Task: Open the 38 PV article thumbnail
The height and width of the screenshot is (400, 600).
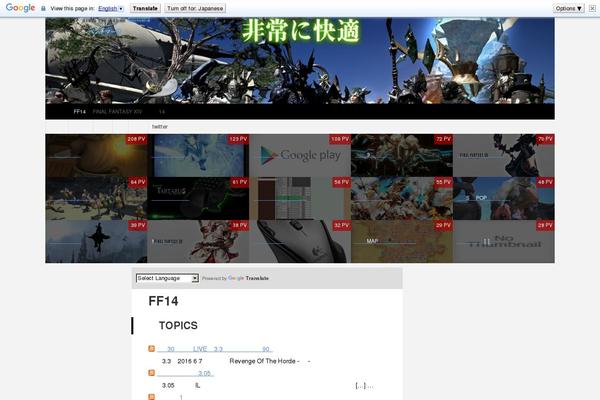Action: point(198,242)
